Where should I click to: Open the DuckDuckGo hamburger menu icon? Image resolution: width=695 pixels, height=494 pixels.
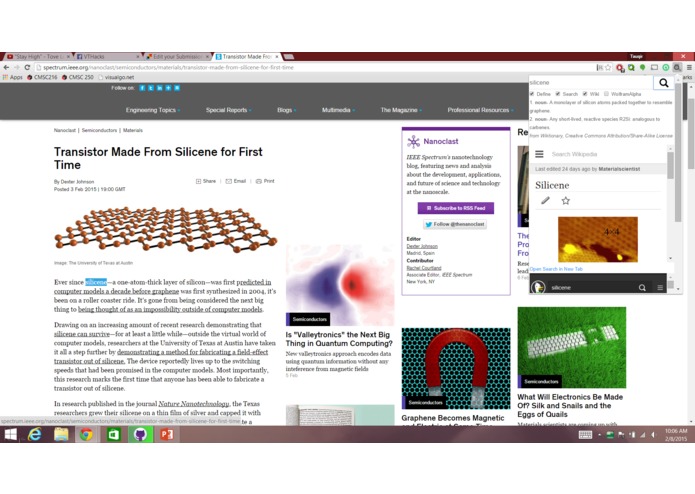click(x=660, y=288)
